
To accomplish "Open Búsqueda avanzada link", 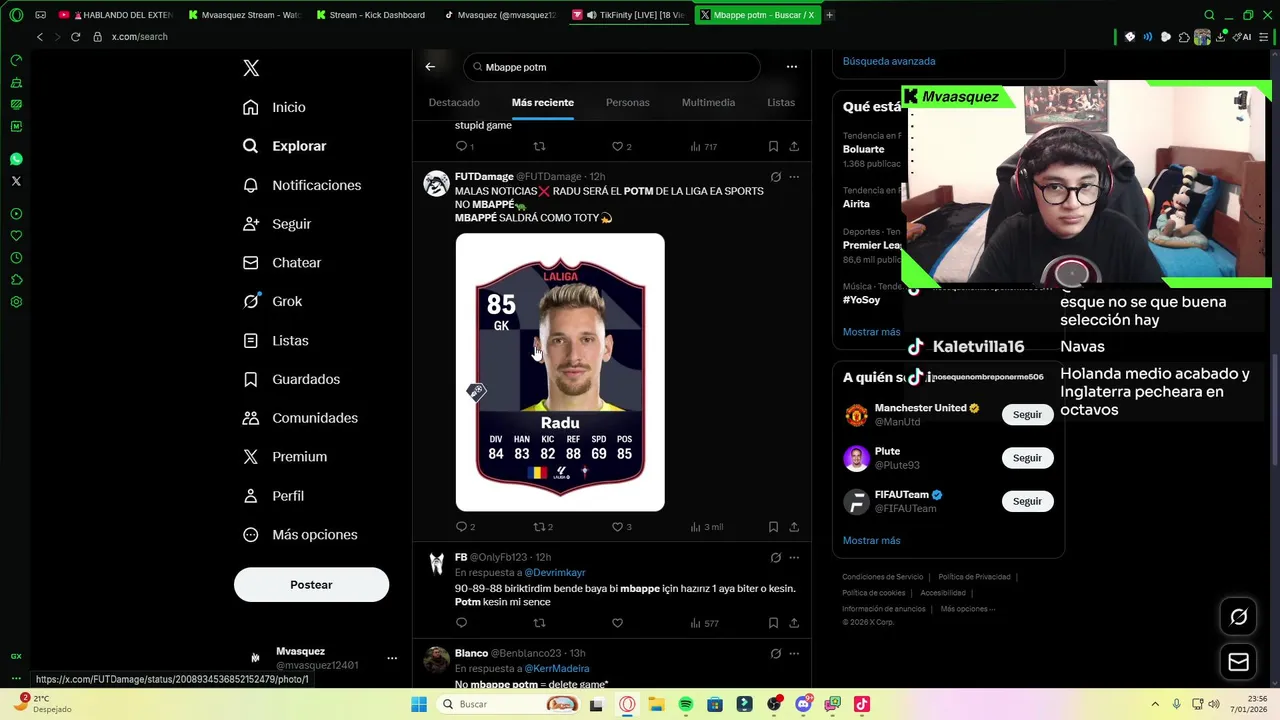I will pyautogui.click(x=889, y=61).
